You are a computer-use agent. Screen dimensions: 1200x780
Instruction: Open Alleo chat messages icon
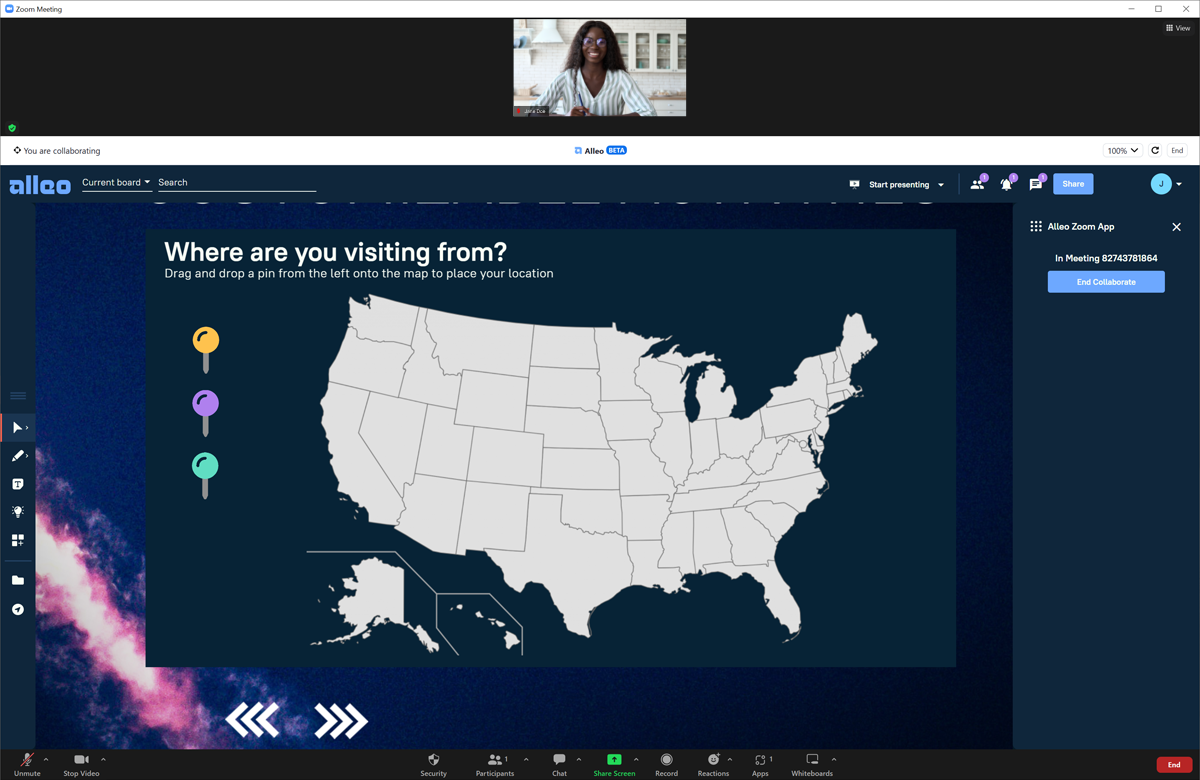tap(1036, 184)
